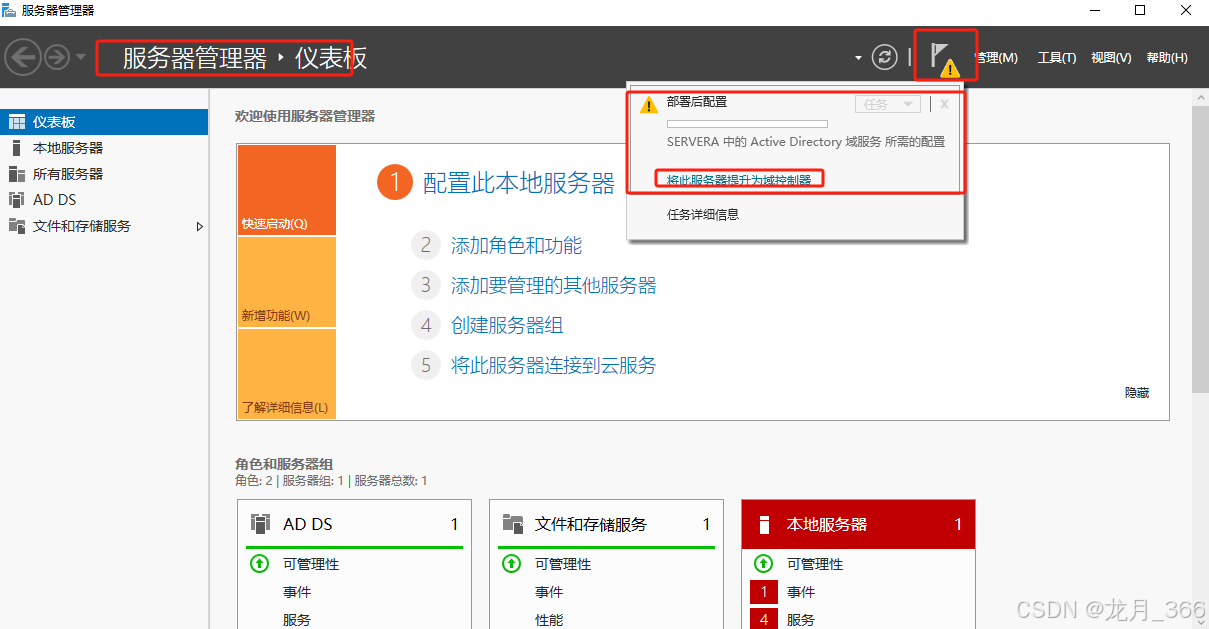Click the 文件和存储服务 tile icon

pyautogui.click(x=513, y=524)
